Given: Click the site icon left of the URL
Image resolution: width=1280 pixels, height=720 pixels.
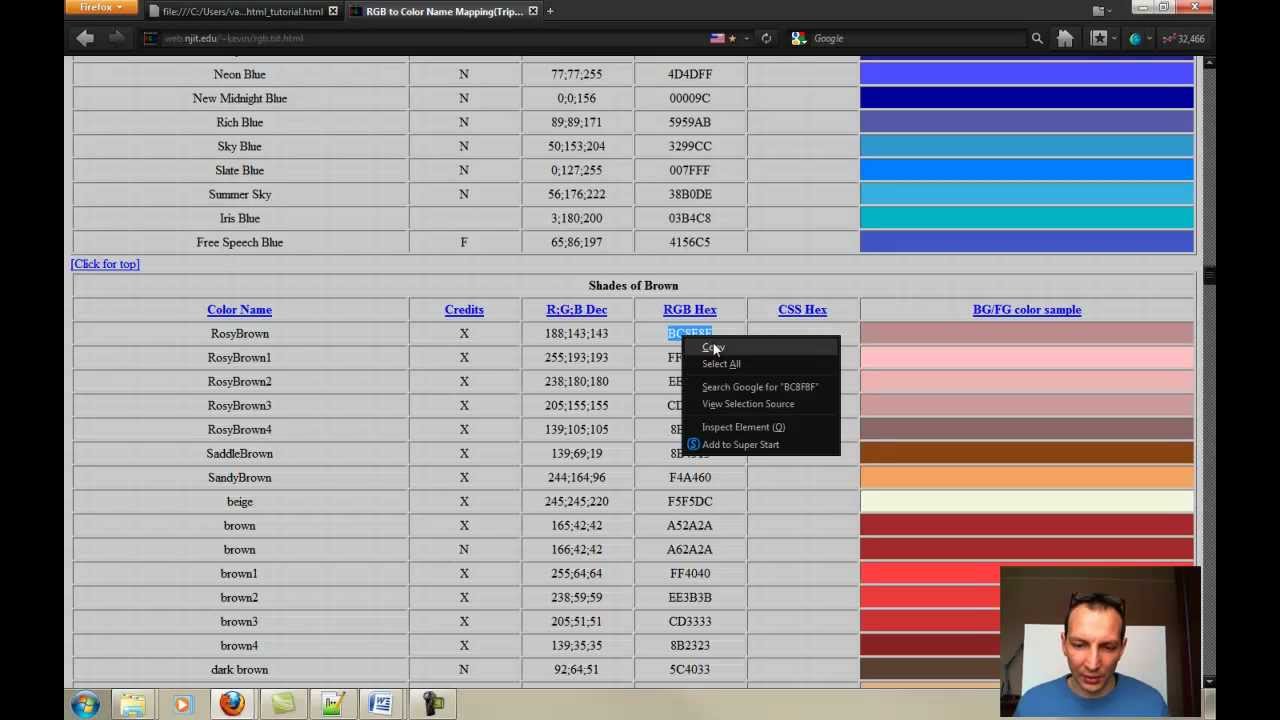Looking at the screenshot, I should (151, 38).
